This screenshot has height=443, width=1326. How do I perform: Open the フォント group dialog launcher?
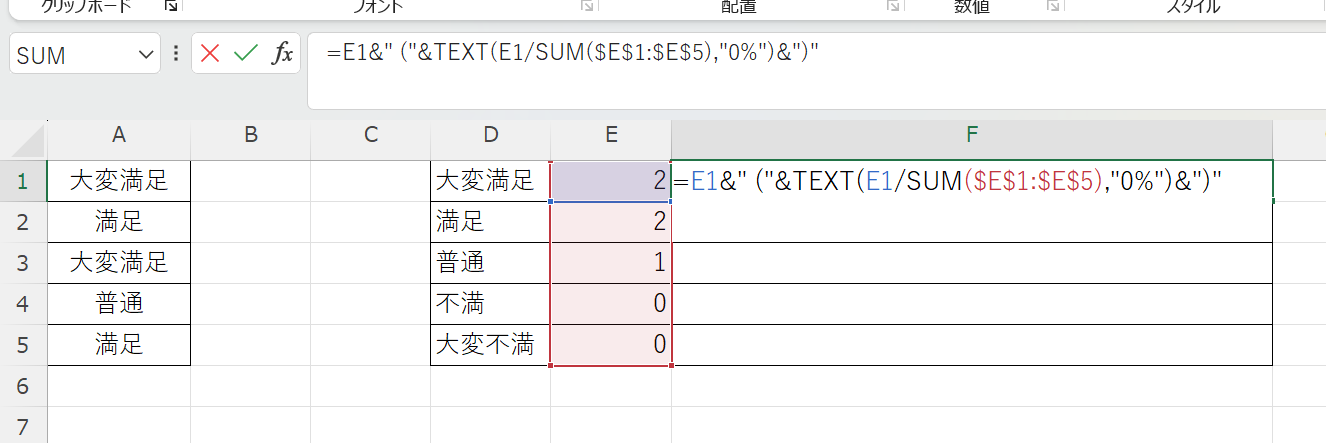click(588, 6)
